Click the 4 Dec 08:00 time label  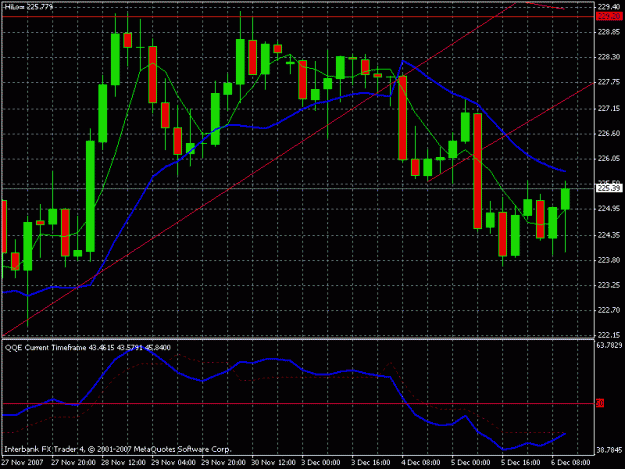click(421, 463)
